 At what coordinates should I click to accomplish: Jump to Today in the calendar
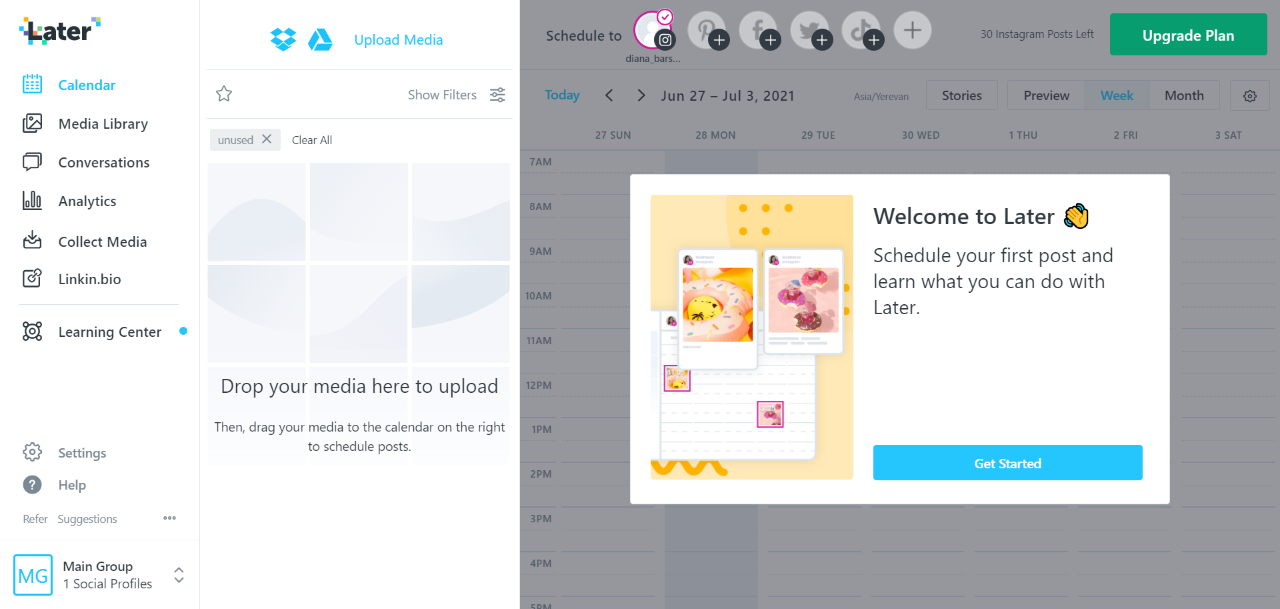pos(562,95)
